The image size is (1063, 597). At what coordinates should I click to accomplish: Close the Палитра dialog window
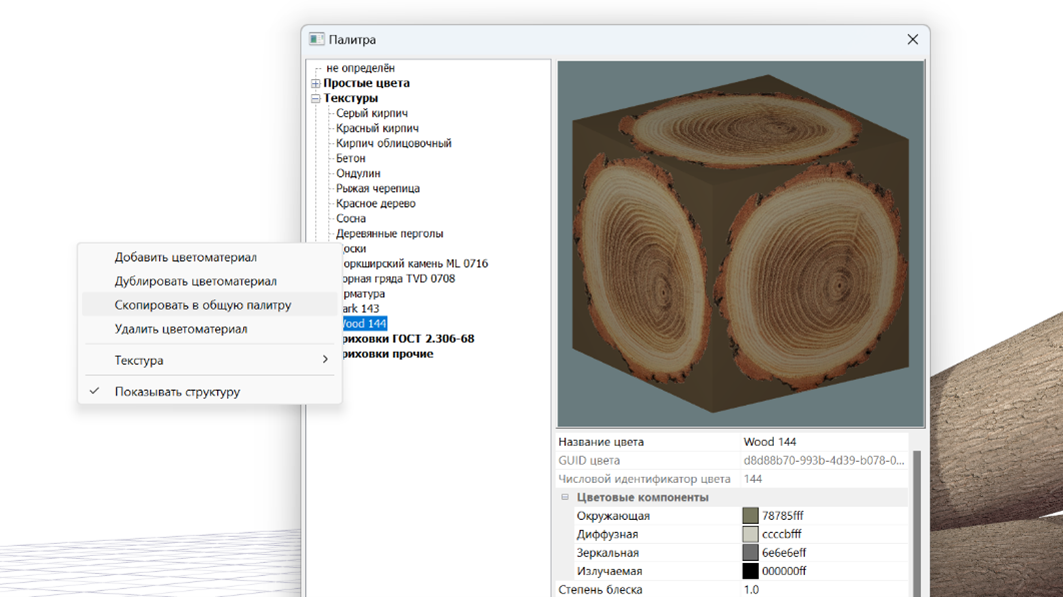pyautogui.click(x=912, y=40)
